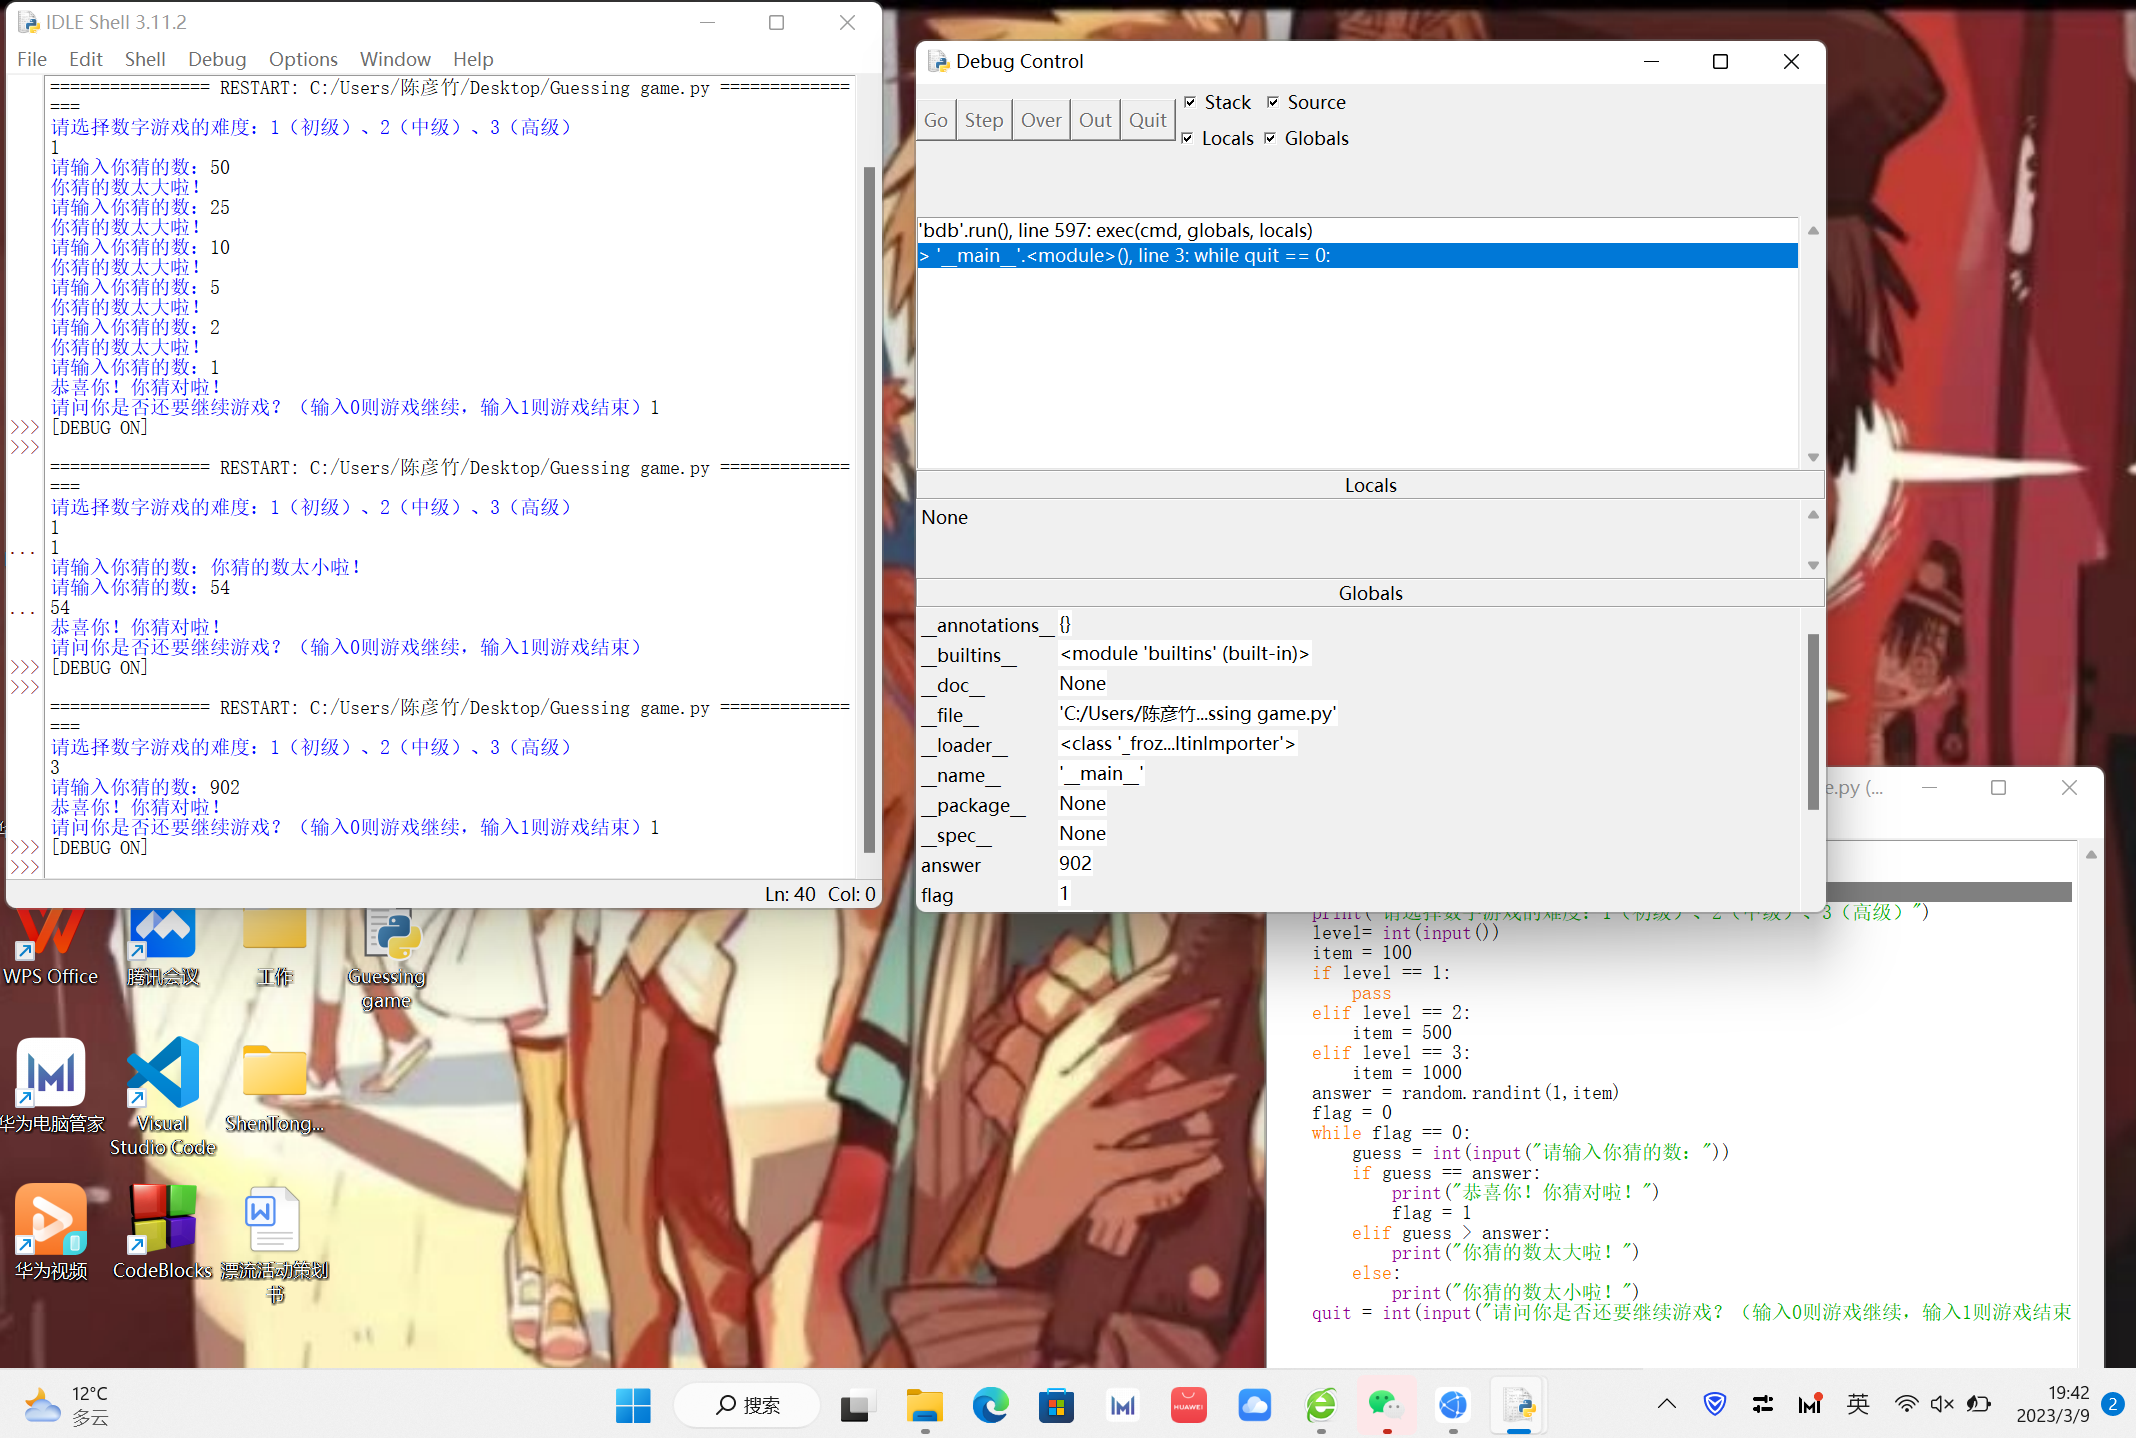Image resolution: width=2136 pixels, height=1438 pixels.
Task: Toggle the Stack checkbox in Debug Control
Action: pos(1190,102)
